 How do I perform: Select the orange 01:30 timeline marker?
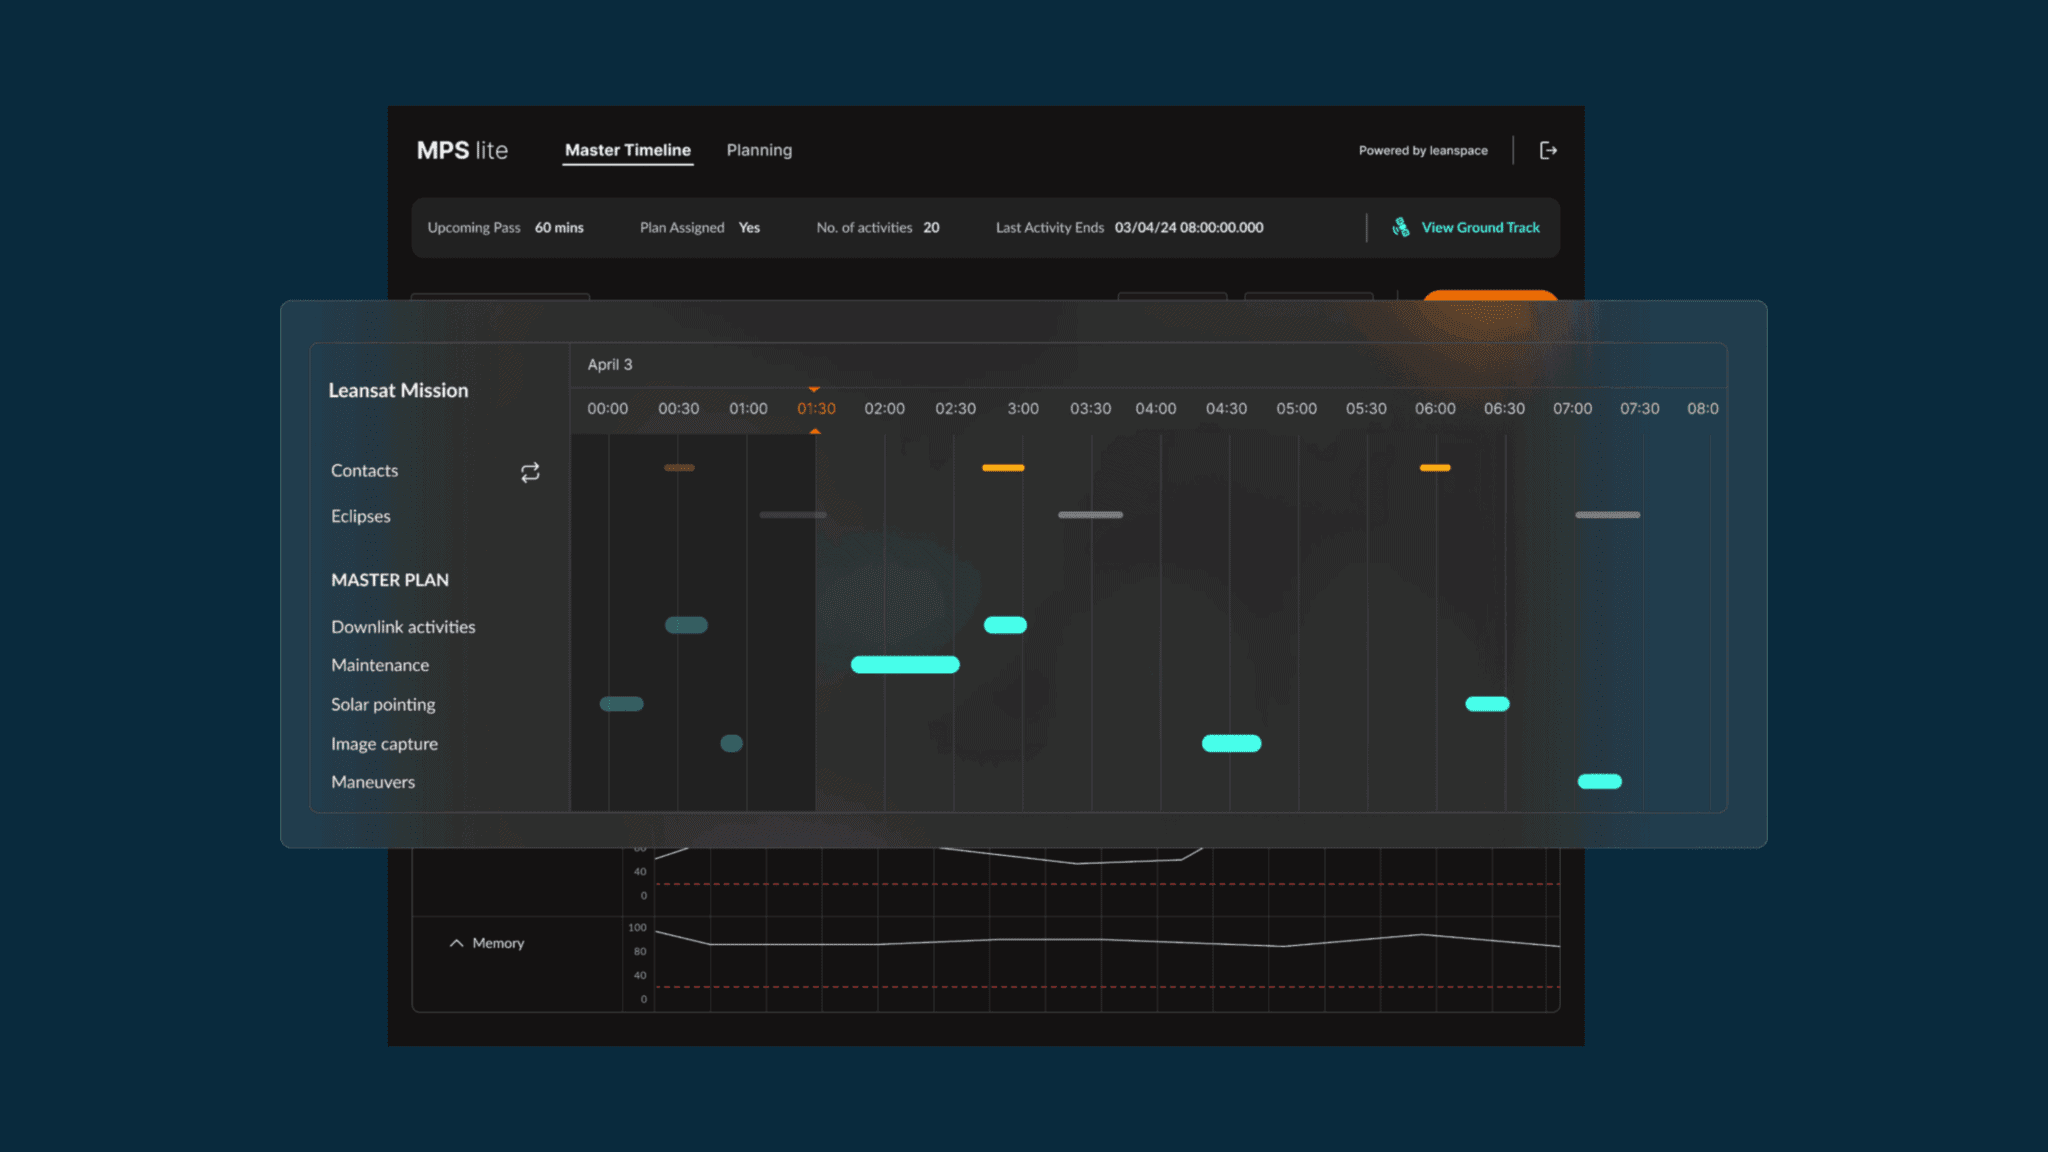click(815, 408)
